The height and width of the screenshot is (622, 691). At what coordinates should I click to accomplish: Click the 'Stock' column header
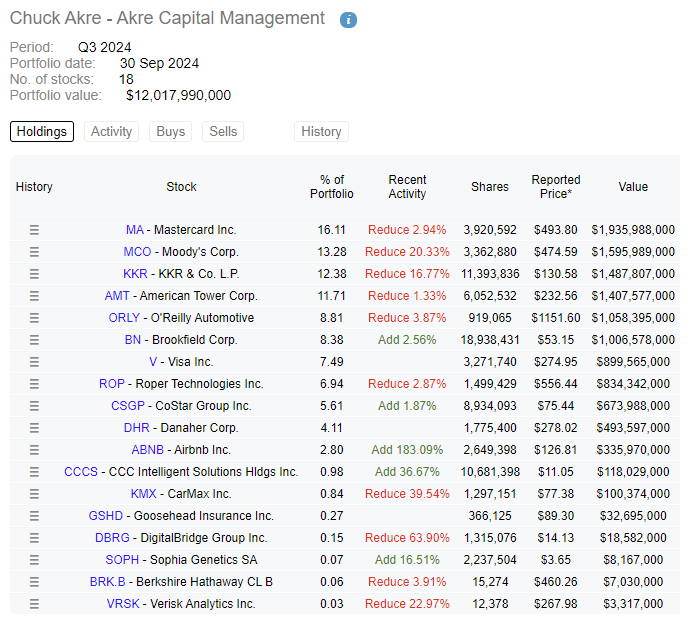(181, 187)
